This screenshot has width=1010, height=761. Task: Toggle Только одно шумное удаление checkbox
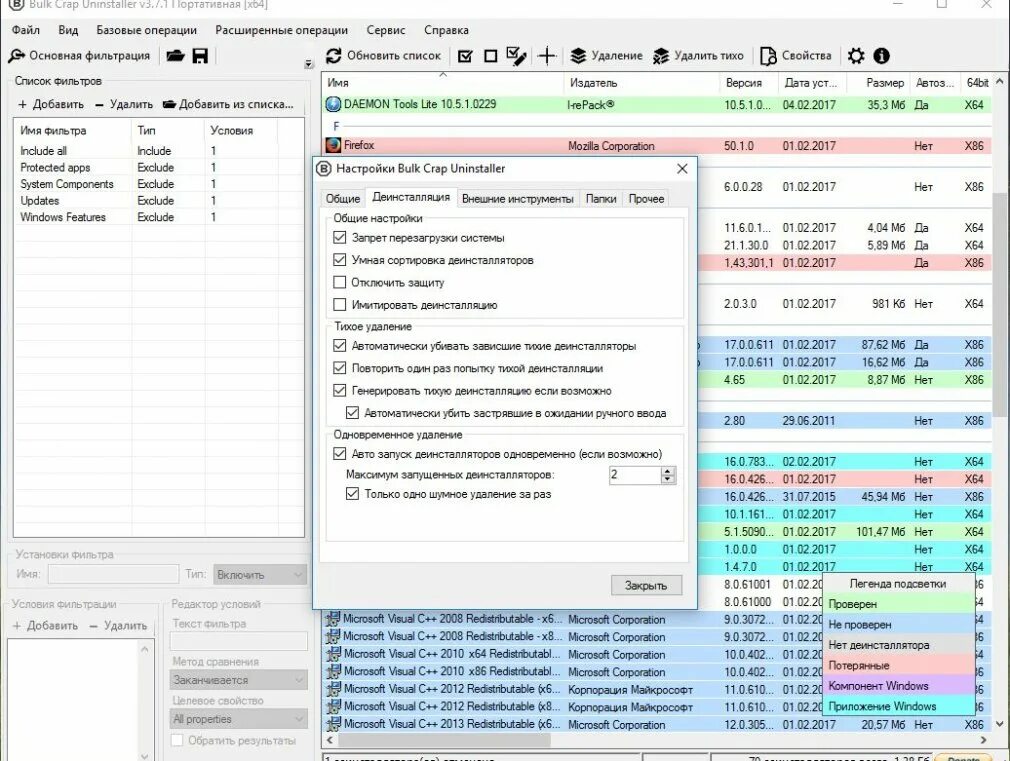click(352, 494)
